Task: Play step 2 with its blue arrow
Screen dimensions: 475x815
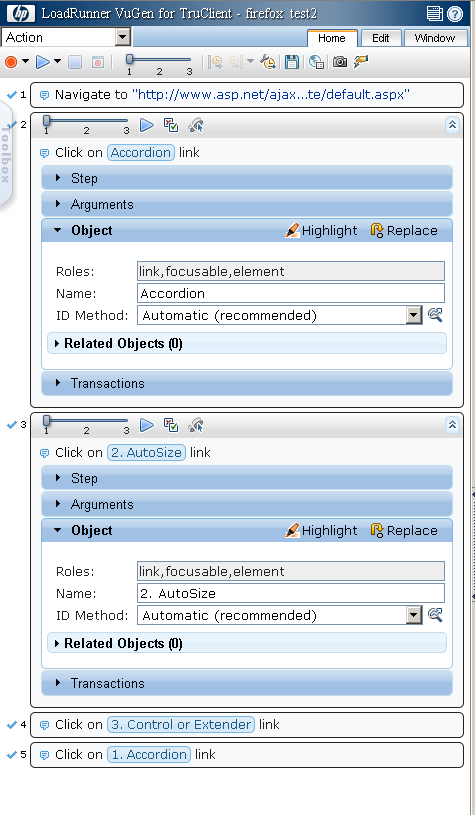Action: pyautogui.click(x=147, y=125)
